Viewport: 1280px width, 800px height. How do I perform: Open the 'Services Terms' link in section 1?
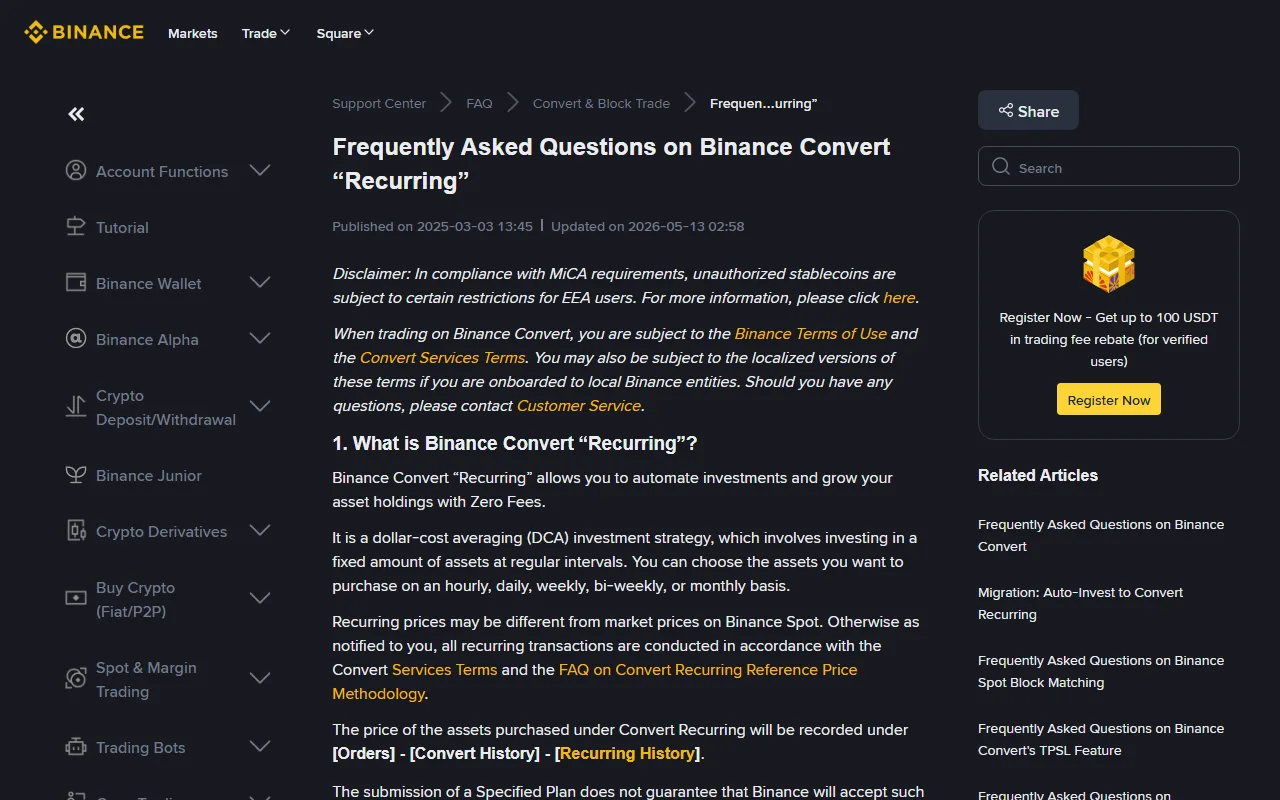(444, 669)
